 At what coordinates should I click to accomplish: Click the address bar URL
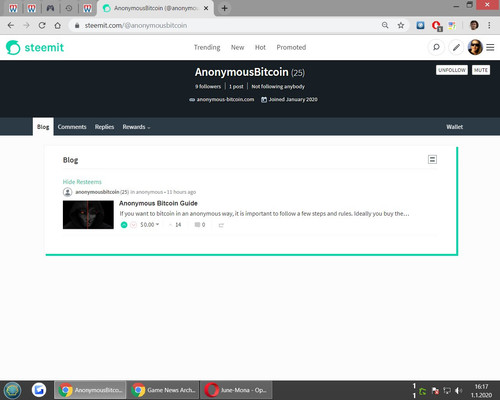click(x=136, y=25)
